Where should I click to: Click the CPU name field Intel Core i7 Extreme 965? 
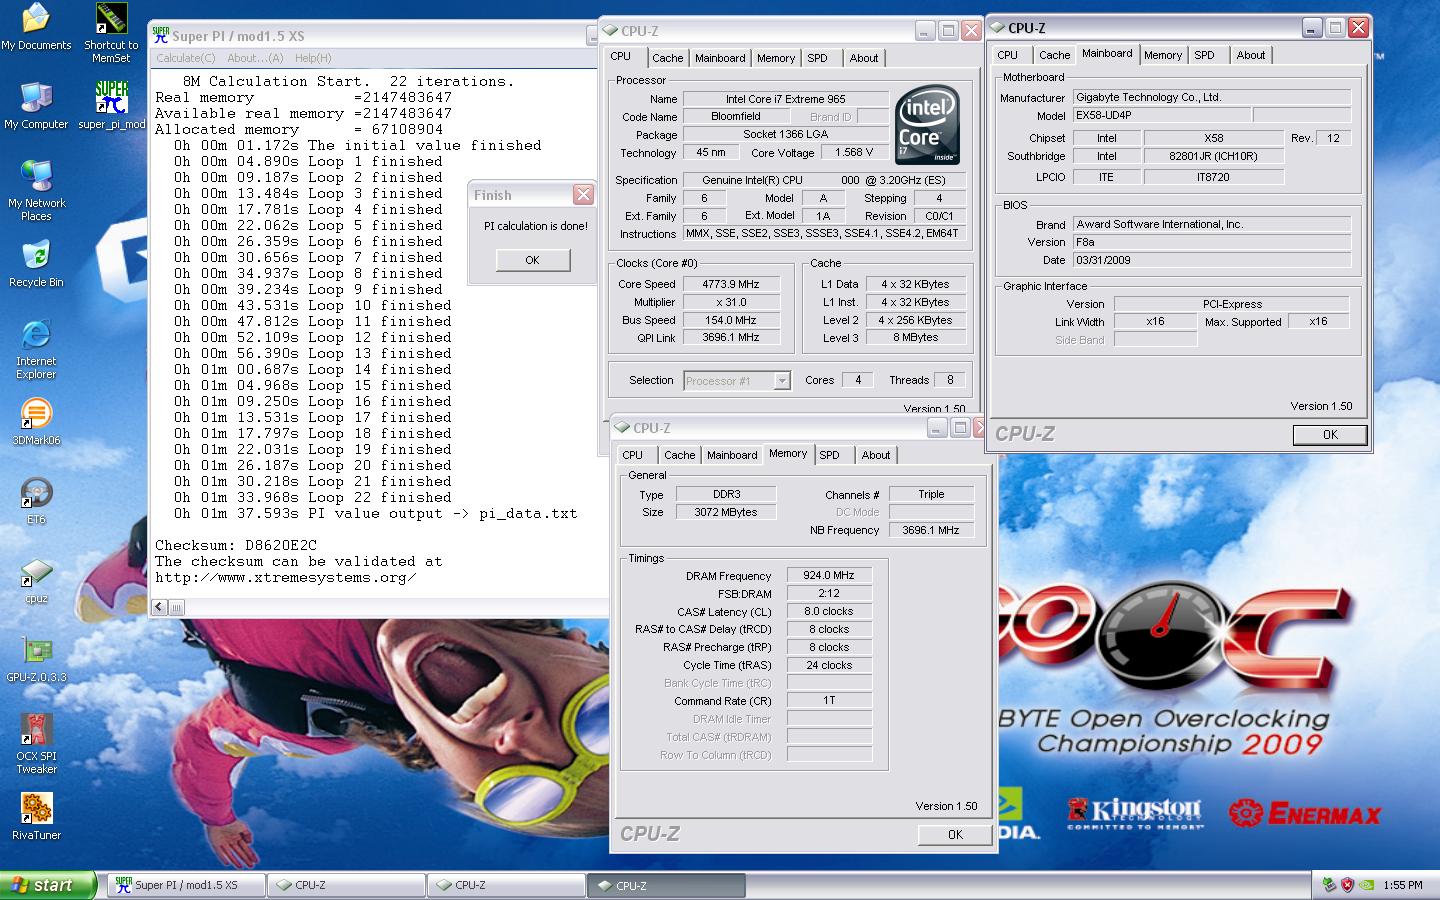[786, 99]
